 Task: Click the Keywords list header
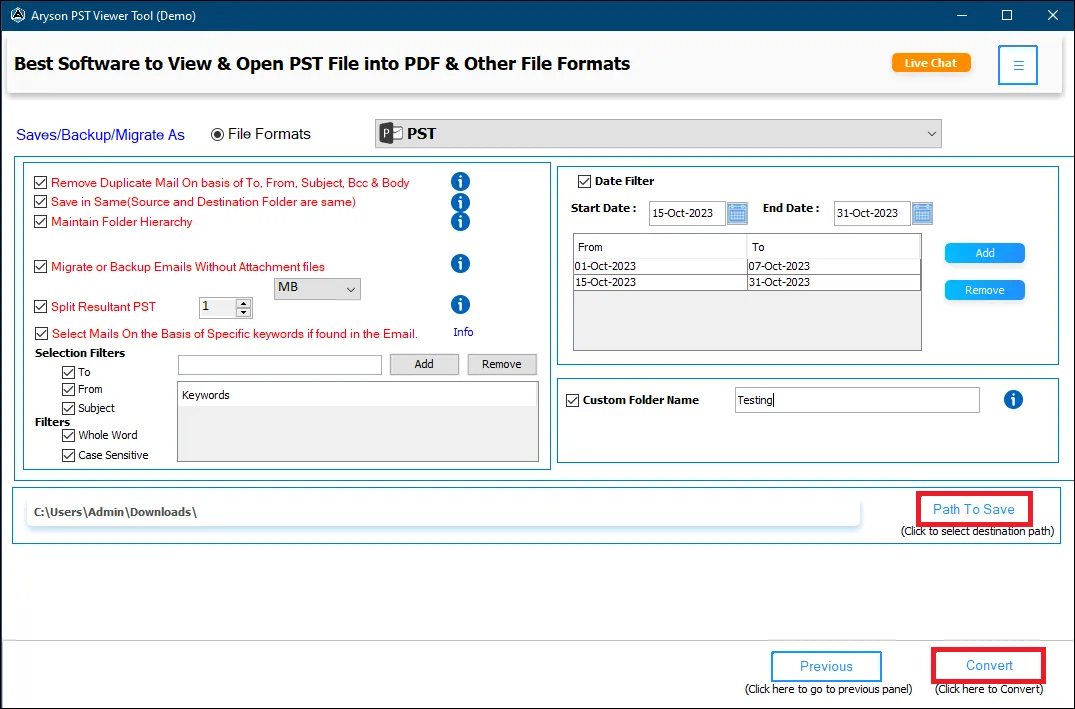[357, 395]
